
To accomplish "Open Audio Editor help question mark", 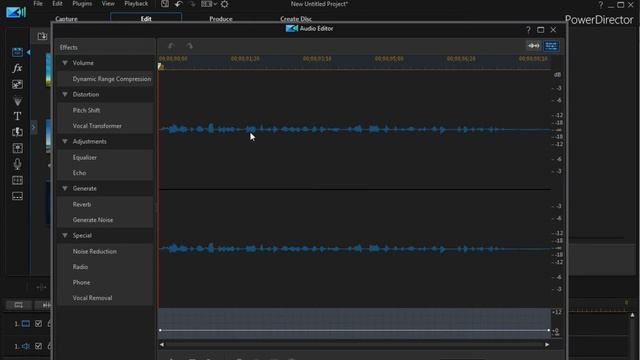I will [x=528, y=30].
